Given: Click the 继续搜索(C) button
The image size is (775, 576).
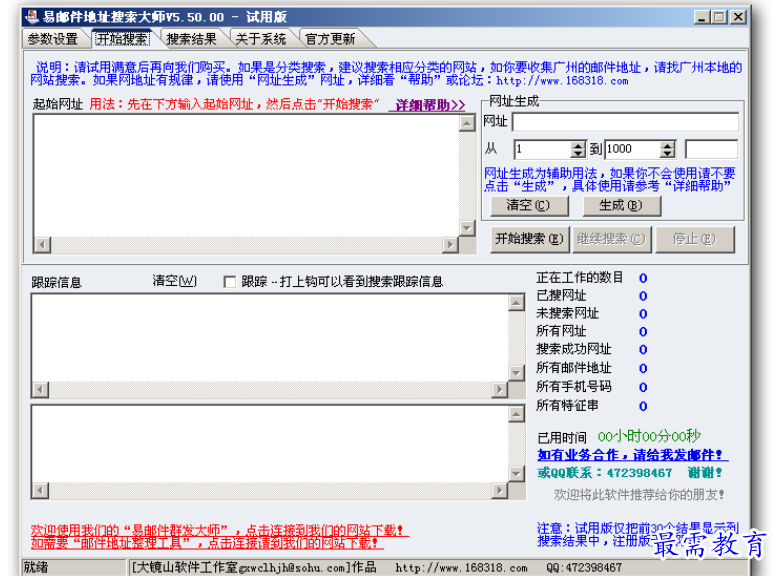Looking at the screenshot, I should [x=612, y=239].
